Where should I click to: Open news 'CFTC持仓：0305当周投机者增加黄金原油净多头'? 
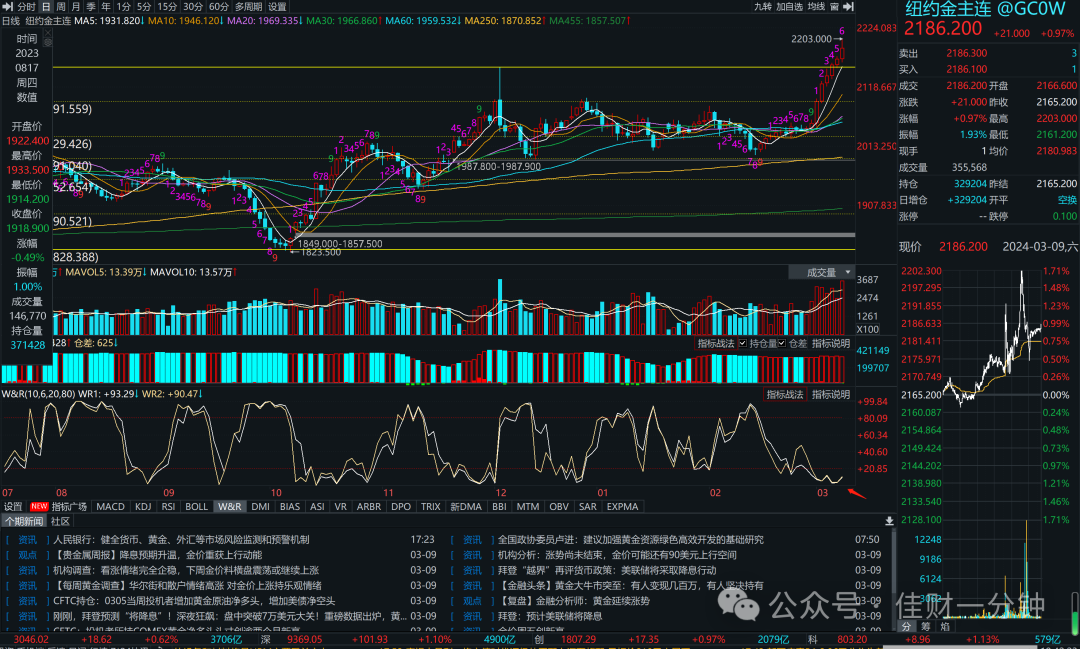(x=194, y=600)
